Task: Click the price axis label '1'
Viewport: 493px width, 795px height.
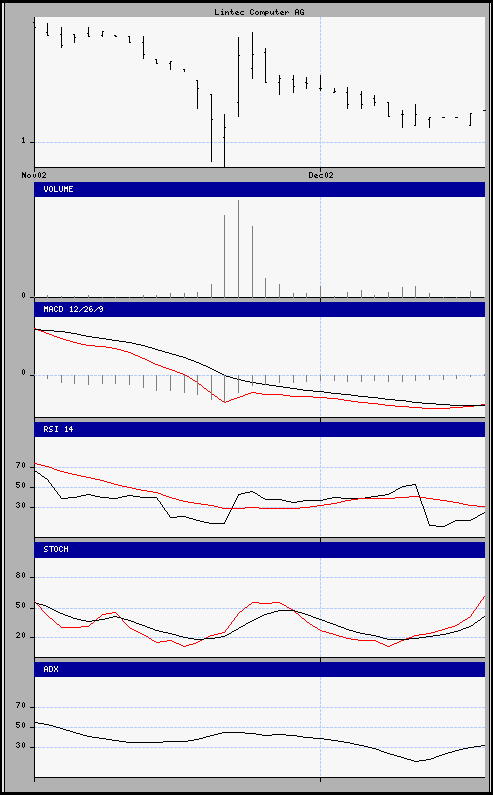Action: click(x=23, y=141)
